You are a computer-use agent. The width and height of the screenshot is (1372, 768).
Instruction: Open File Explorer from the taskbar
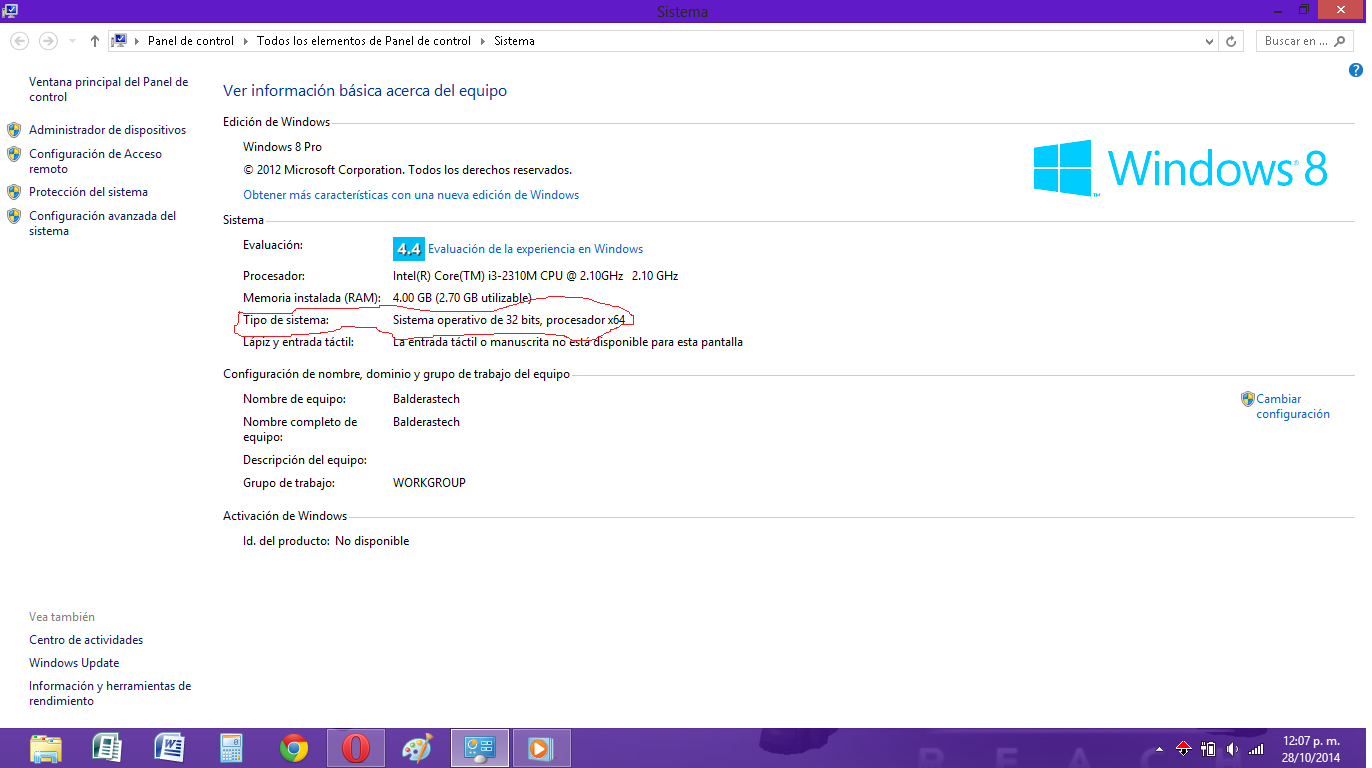click(45, 747)
